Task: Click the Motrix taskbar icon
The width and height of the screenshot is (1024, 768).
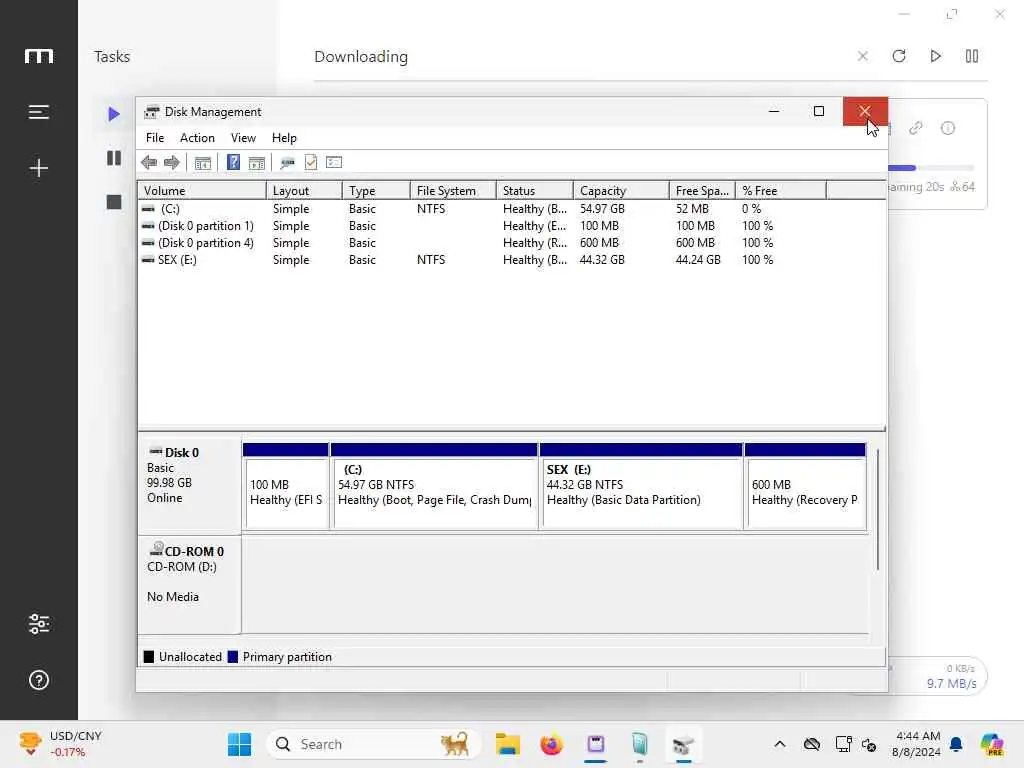Action: (596, 744)
